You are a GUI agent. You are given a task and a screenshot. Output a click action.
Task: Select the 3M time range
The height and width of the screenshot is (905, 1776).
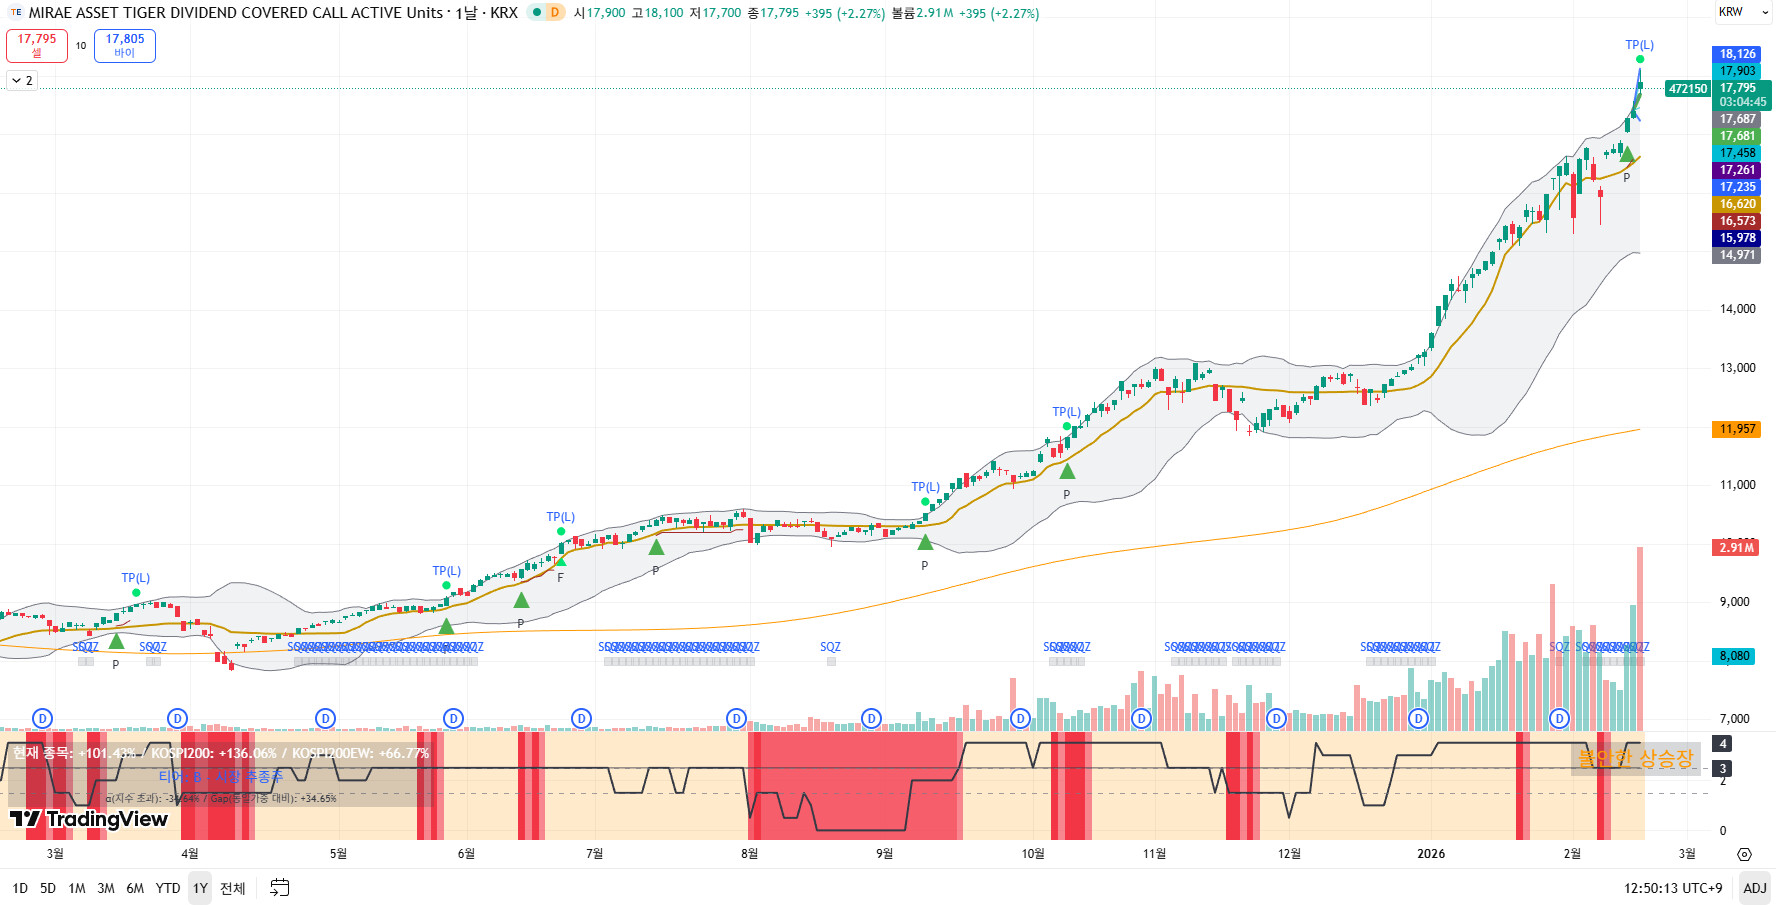click(x=106, y=888)
